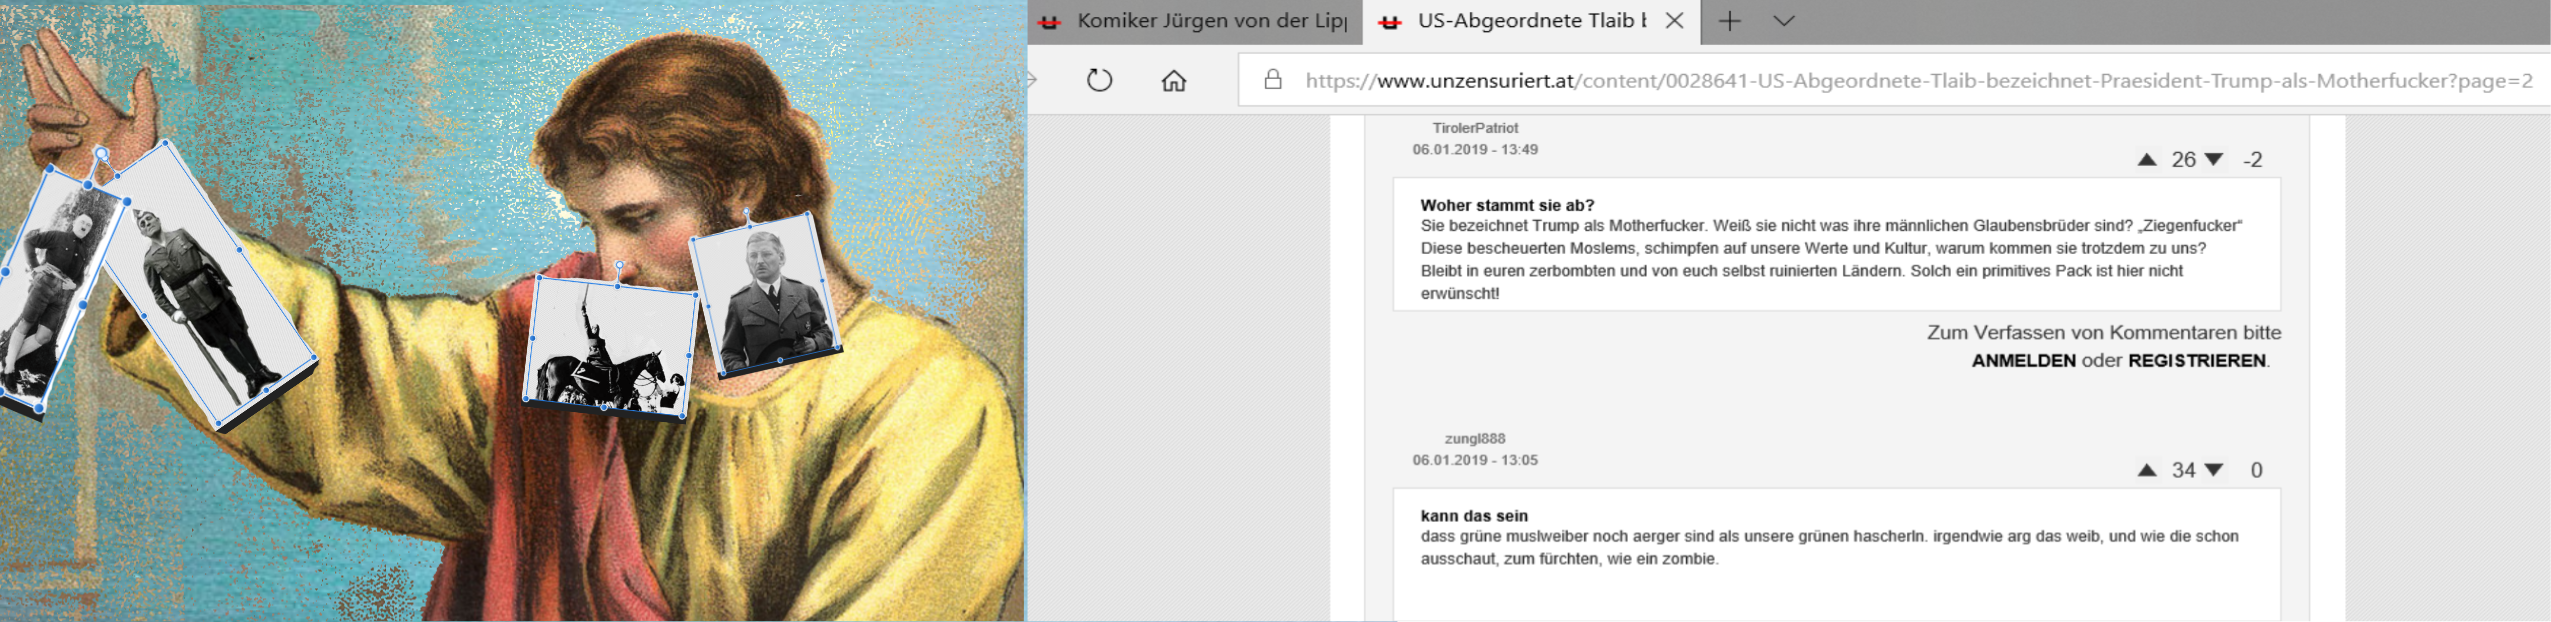This screenshot has width=2551, height=622.
Task: Close the US-Abgeordnete Tlaib tab
Action: (1674, 21)
